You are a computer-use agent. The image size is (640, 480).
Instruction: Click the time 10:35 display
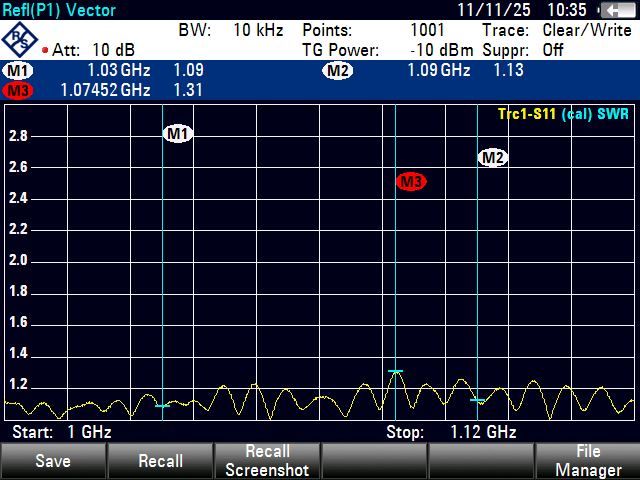[567, 10]
